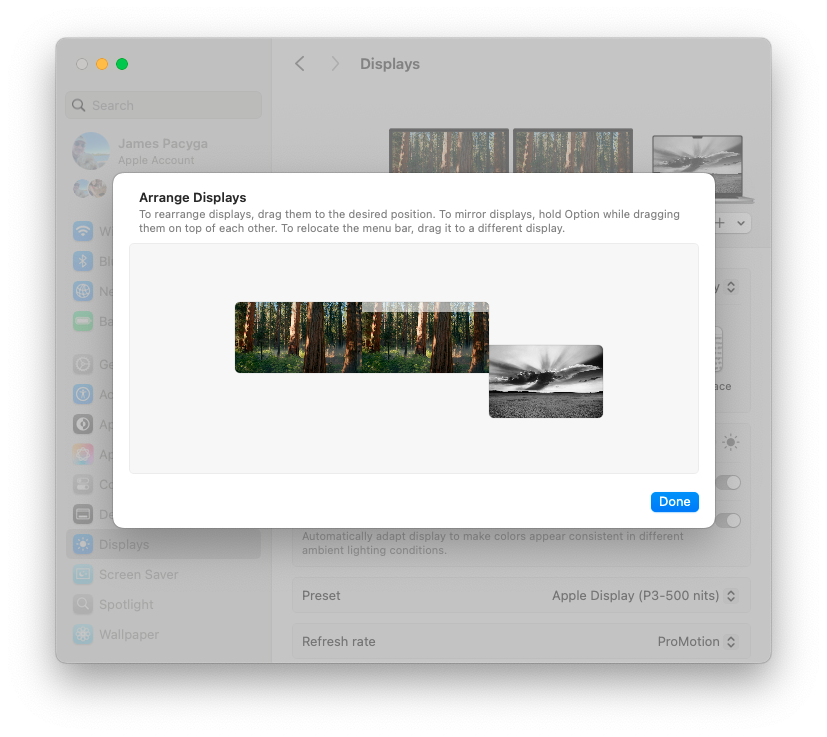
Task: Open the Family avatars item under the account
Action: point(90,188)
